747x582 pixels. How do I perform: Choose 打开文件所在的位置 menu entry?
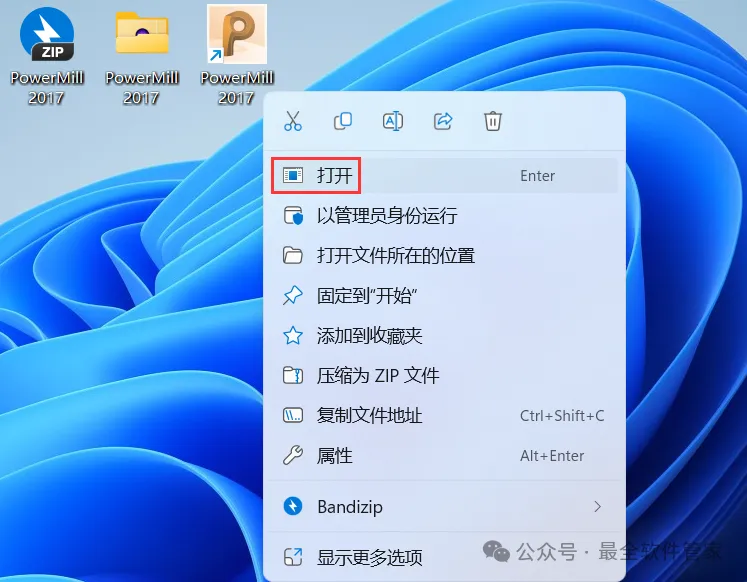coord(444,256)
